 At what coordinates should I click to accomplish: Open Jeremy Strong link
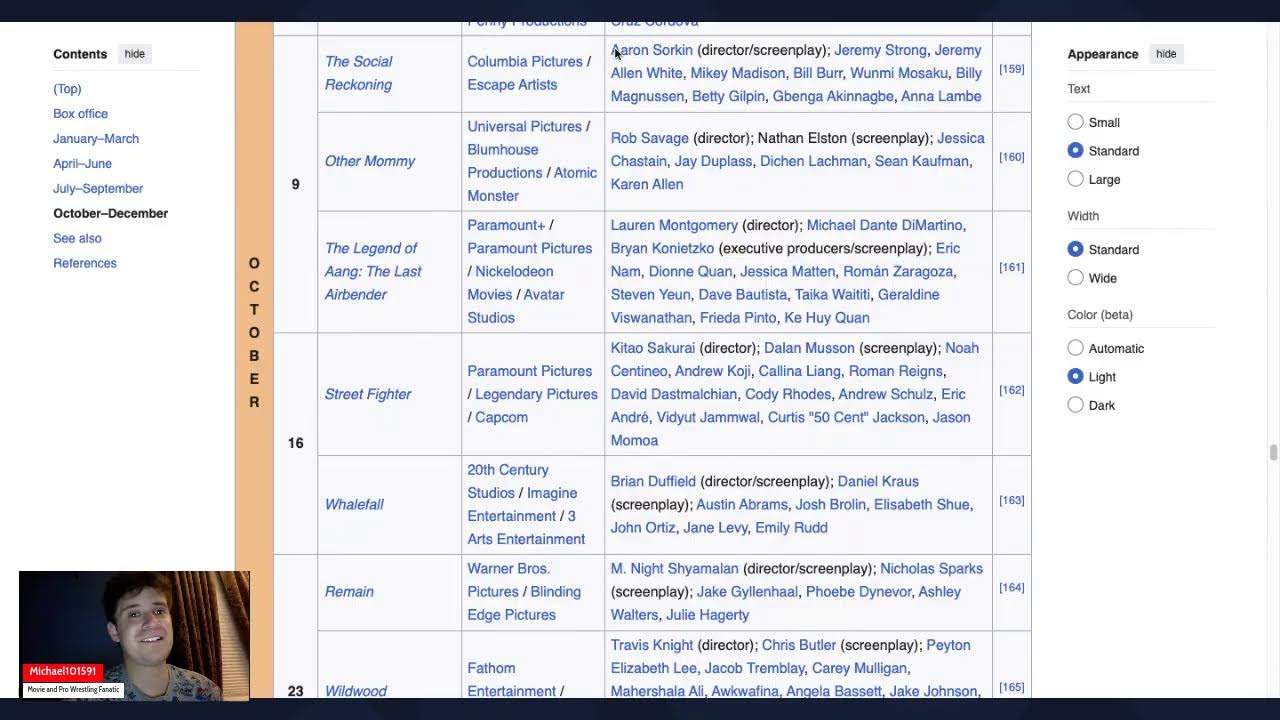pyautogui.click(x=880, y=50)
